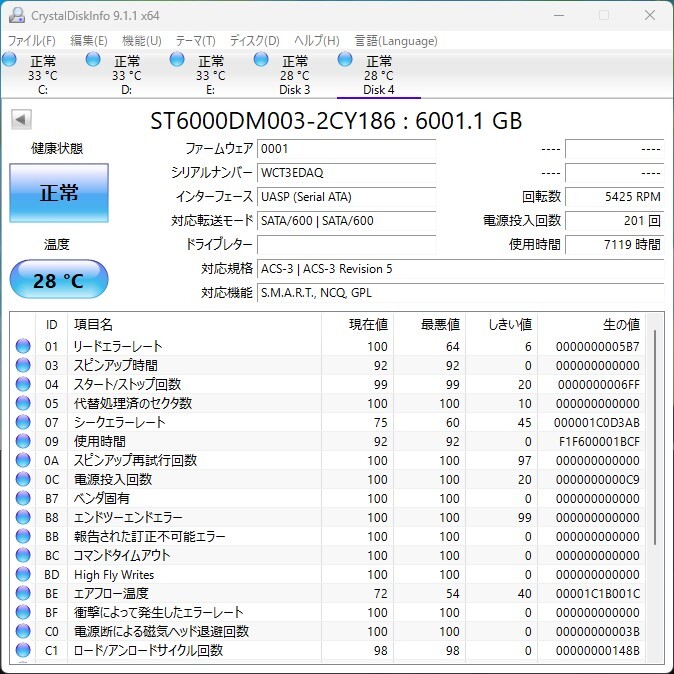Select the High Fly Writes row name
The width and height of the screenshot is (674, 674).
pyautogui.click(x=114, y=574)
